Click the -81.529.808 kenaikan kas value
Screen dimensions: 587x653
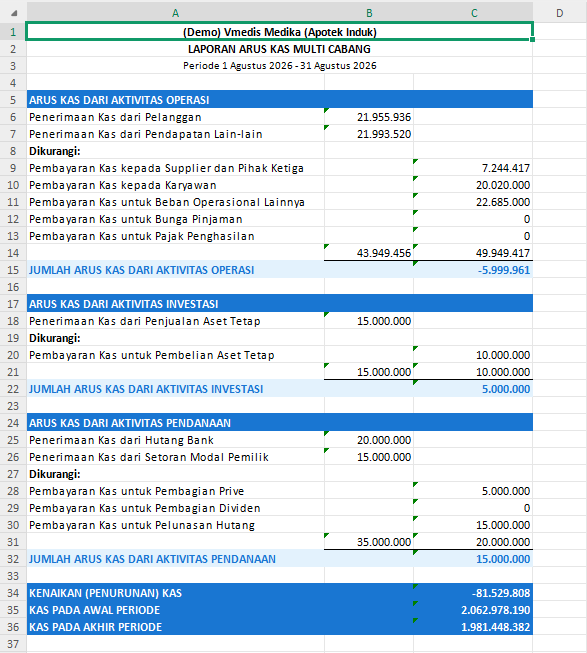[473, 593]
